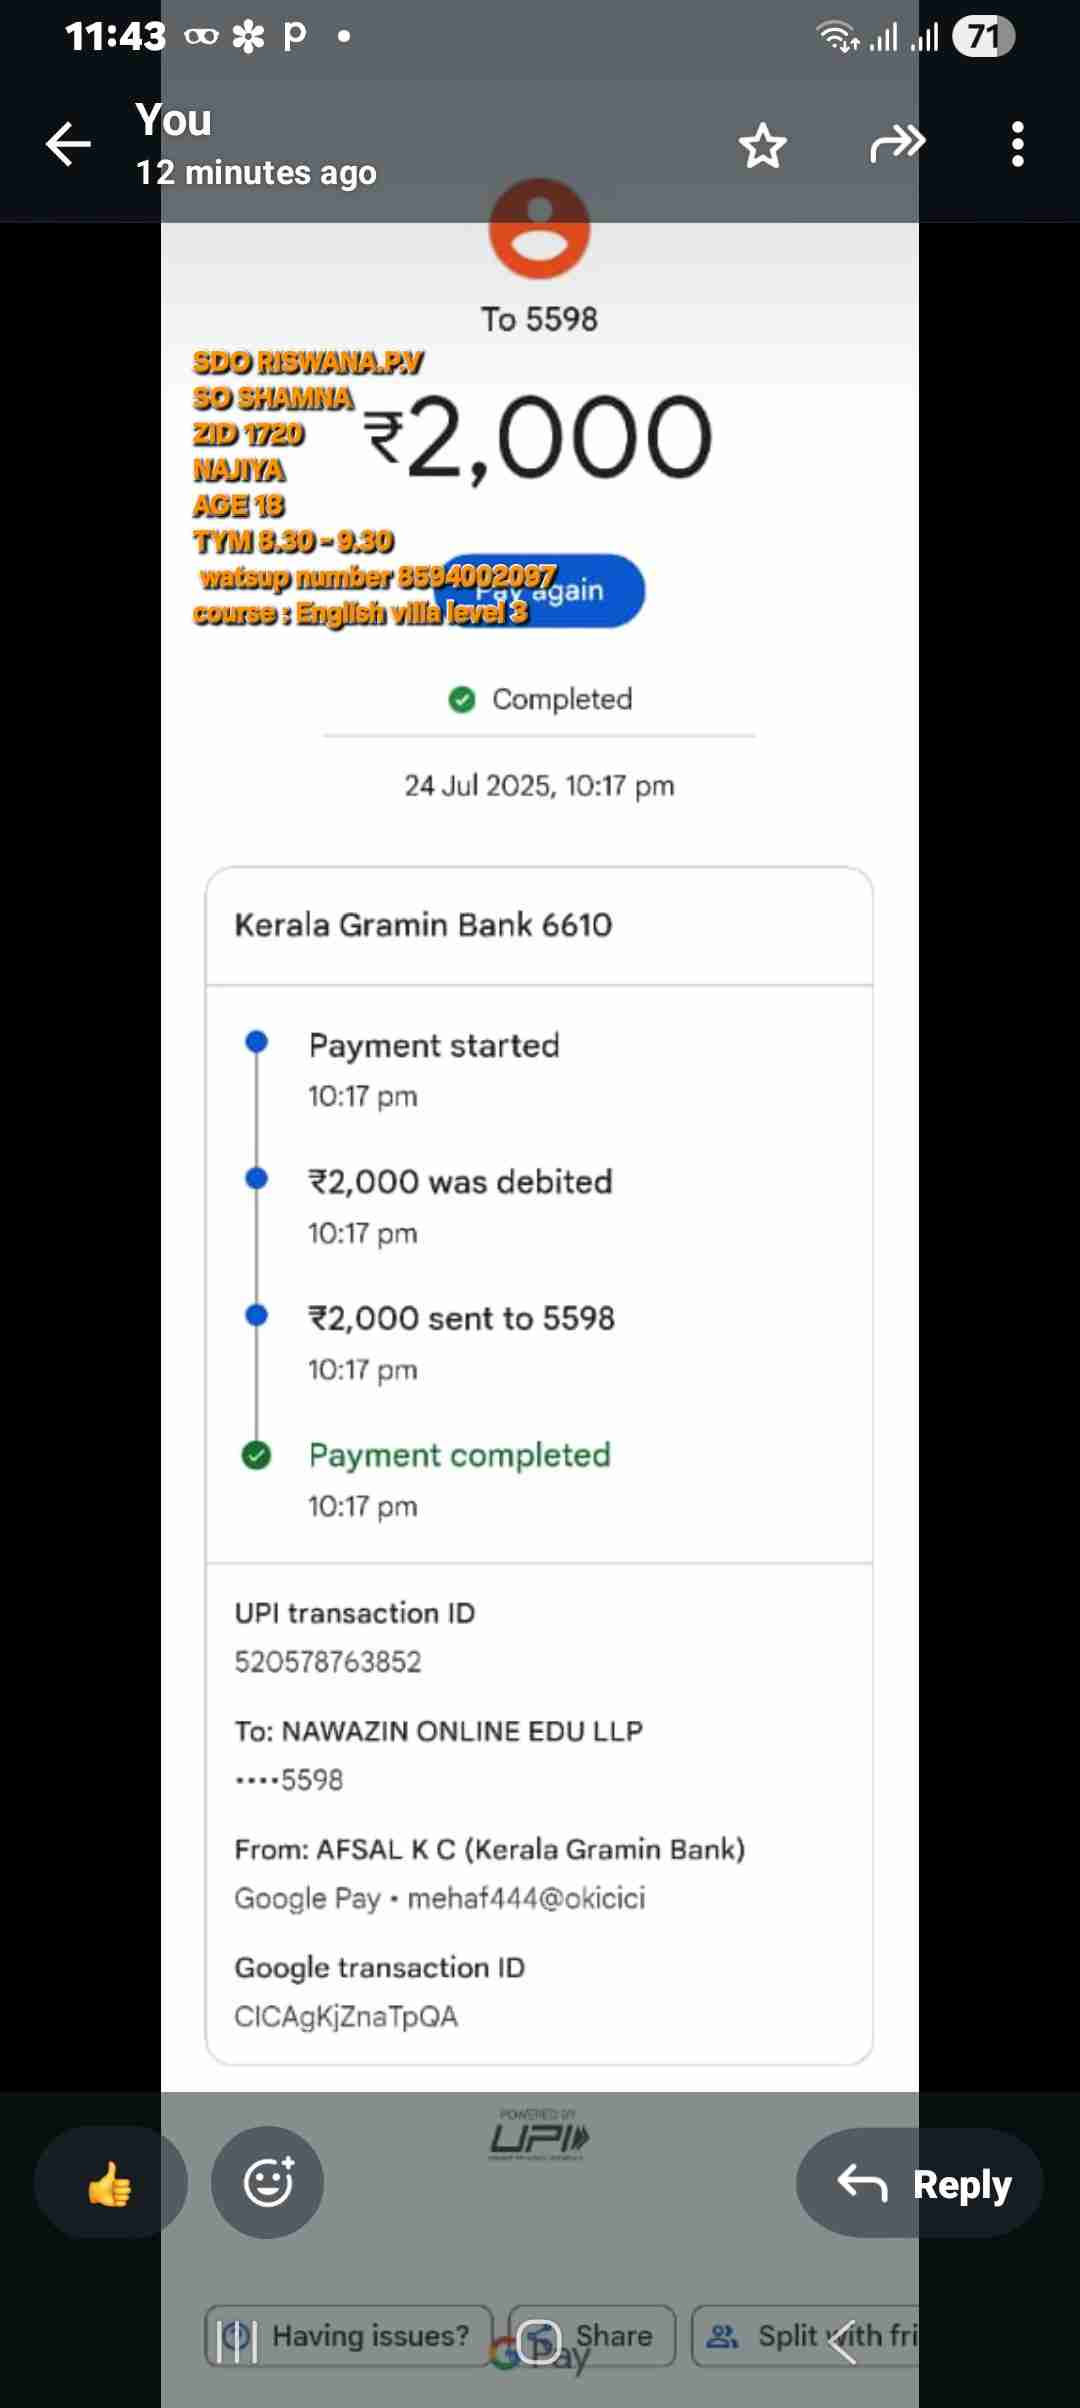The image size is (1080, 2408).
Task: Tap the Kerala Gramin Bank 6610 row
Action: (x=538, y=925)
